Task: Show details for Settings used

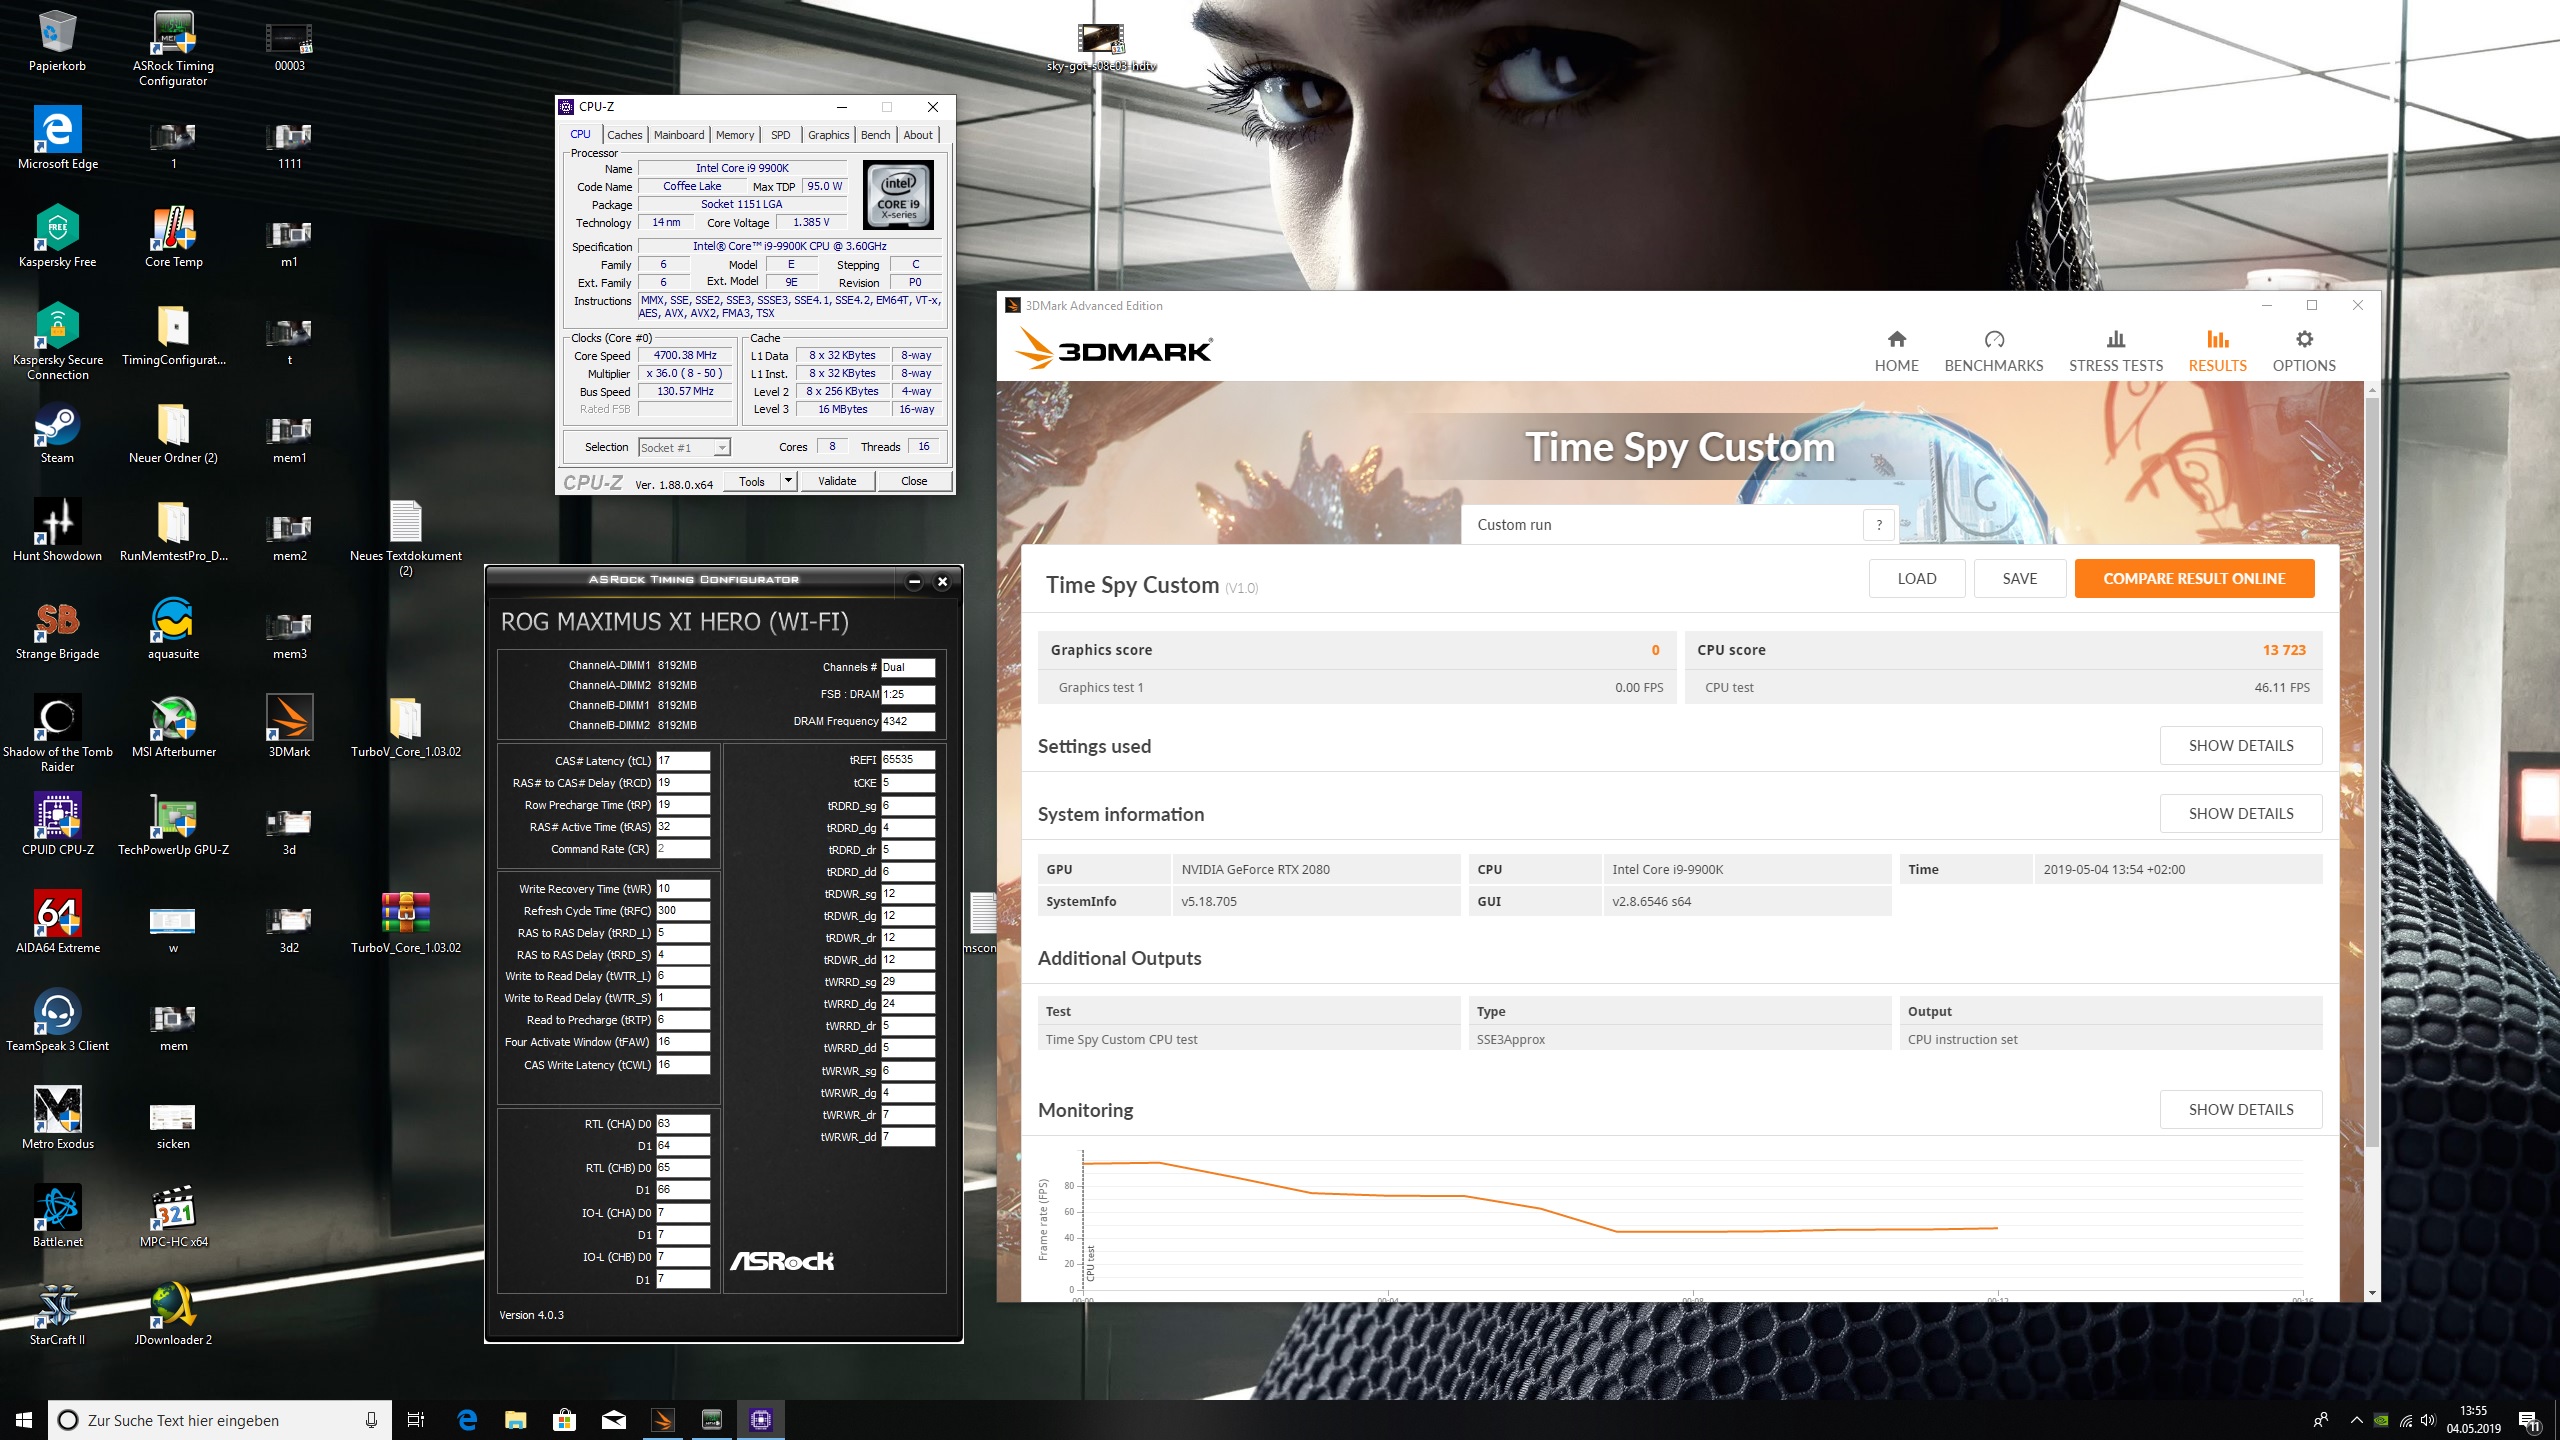Action: (x=2240, y=746)
